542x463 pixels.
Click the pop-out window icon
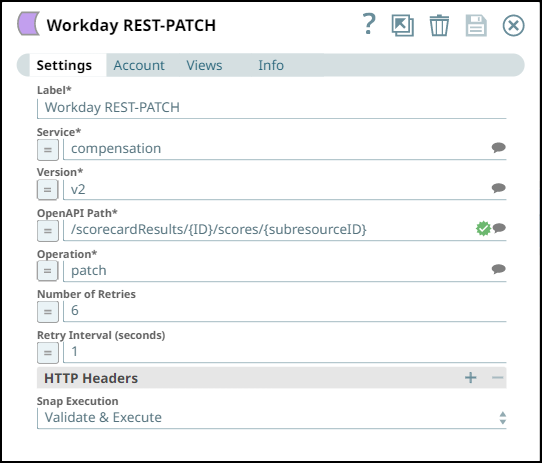click(403, 25)
